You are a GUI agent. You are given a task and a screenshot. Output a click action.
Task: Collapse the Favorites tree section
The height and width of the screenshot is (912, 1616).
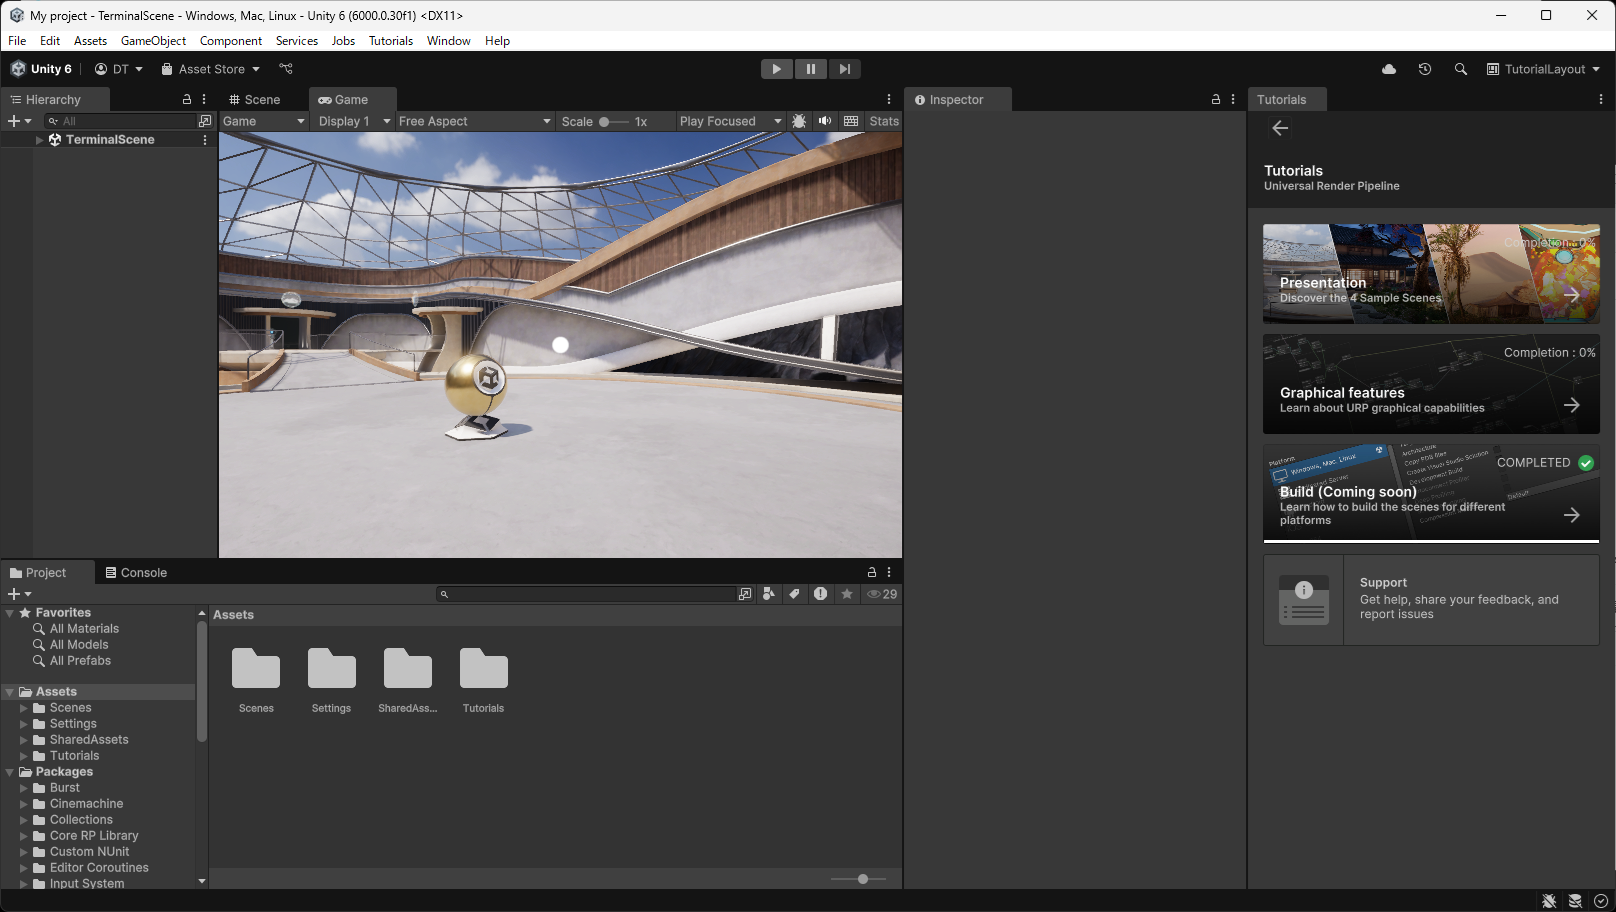coord(10,613)
